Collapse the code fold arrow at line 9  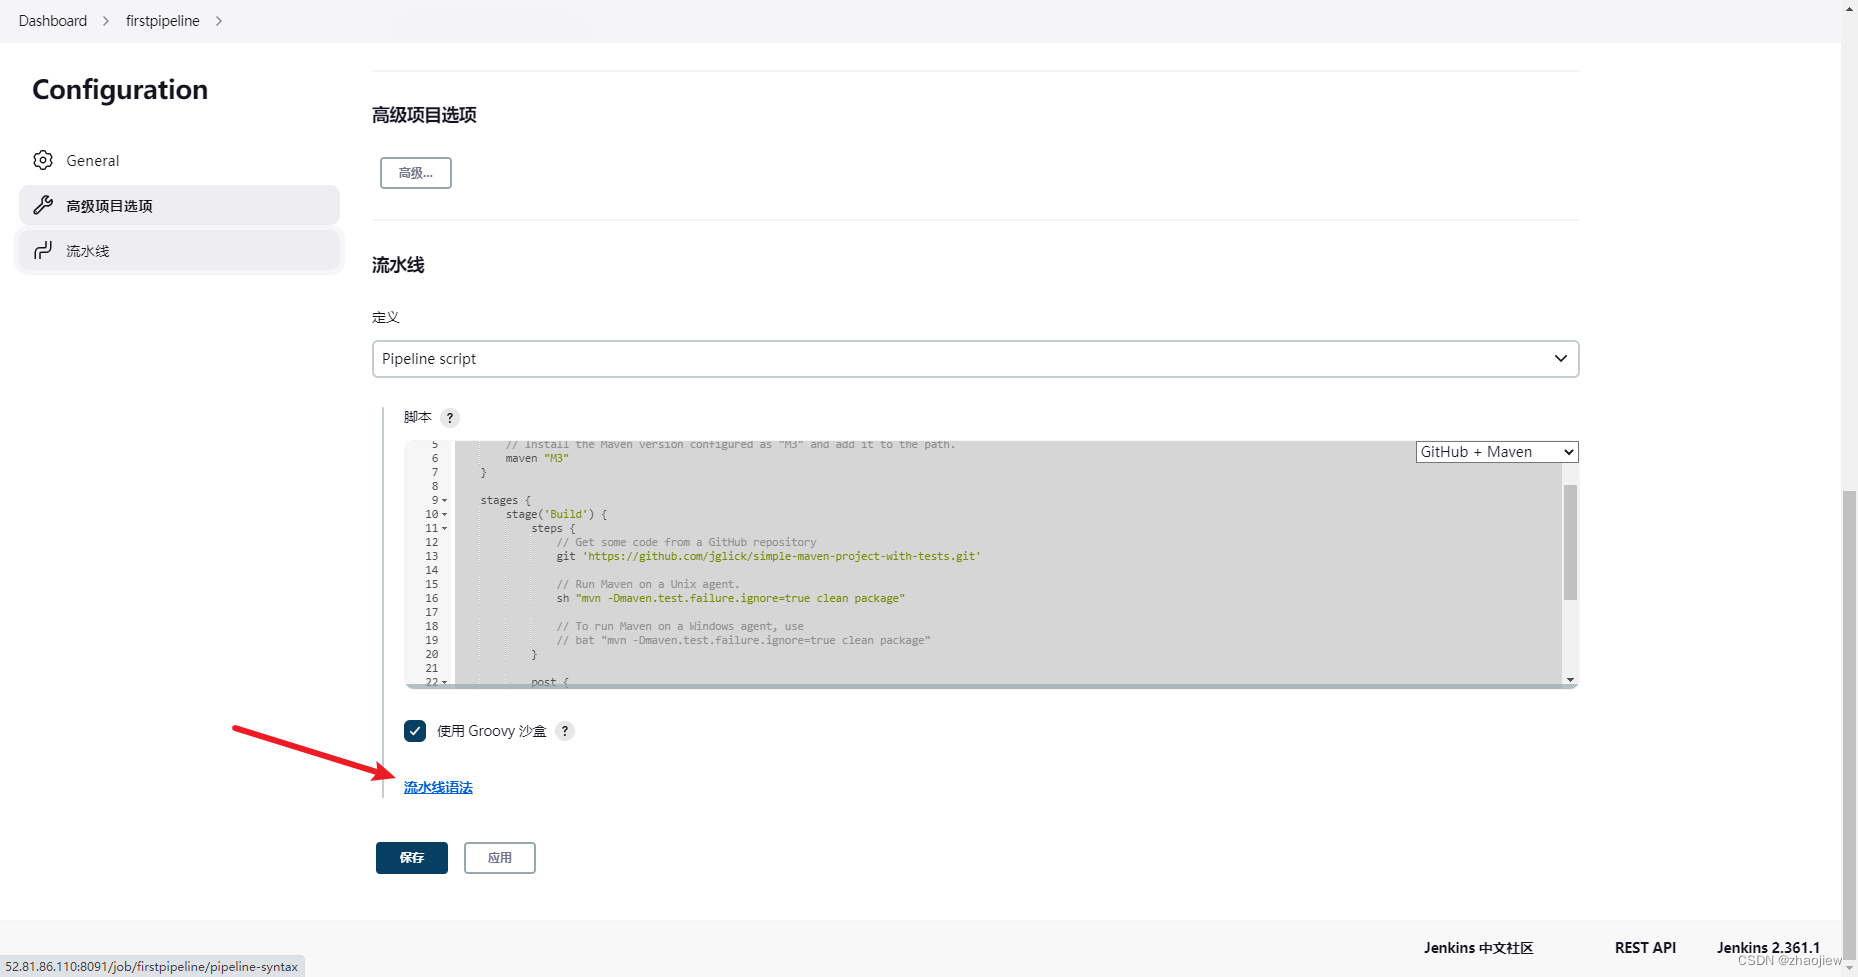tap(445, 501)
